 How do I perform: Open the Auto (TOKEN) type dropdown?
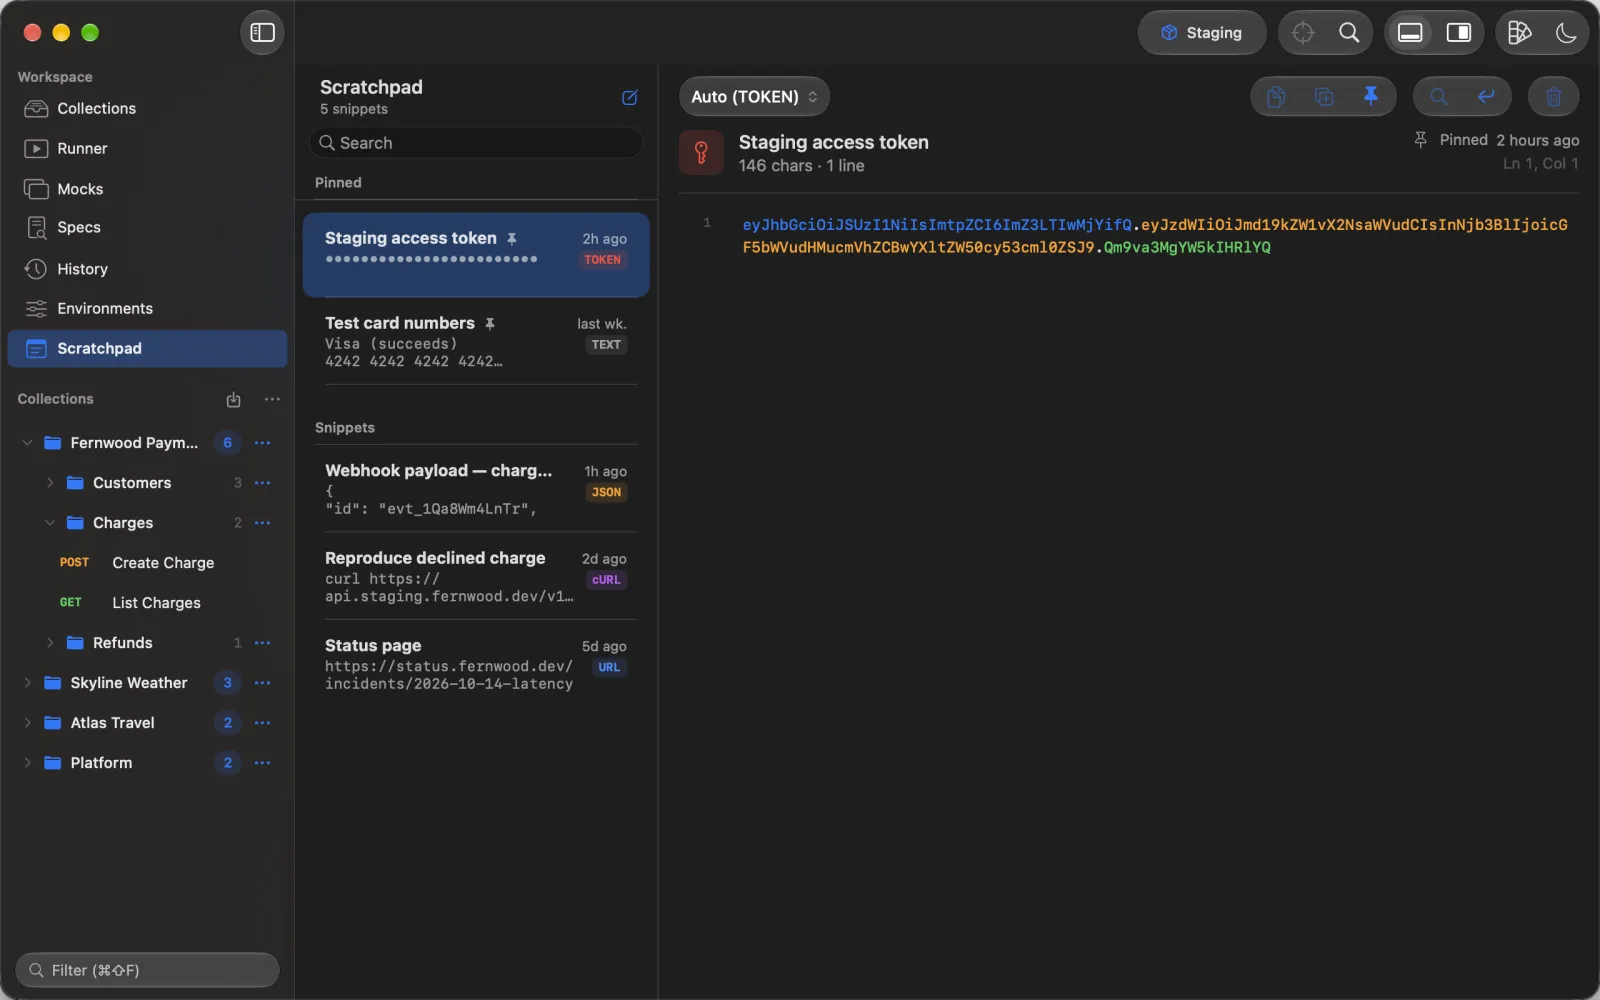[x=754, y=97]
